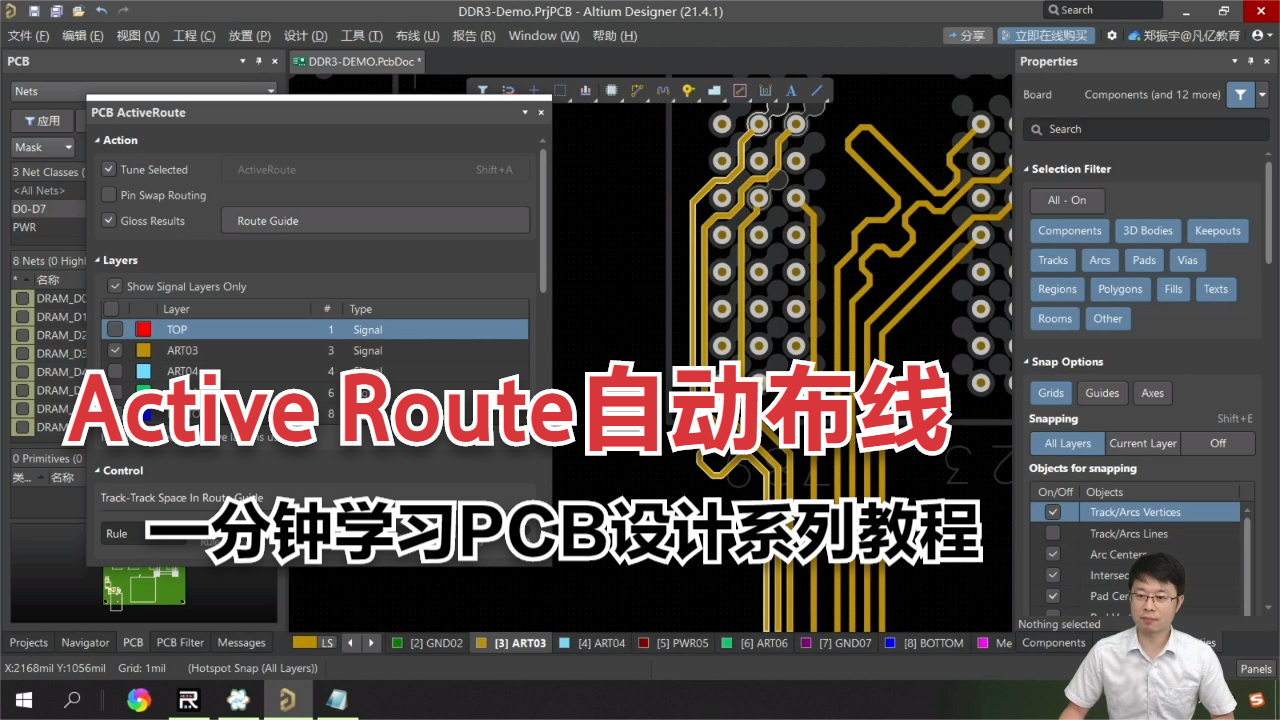Click the Save All icon

(x=56, y=11)
